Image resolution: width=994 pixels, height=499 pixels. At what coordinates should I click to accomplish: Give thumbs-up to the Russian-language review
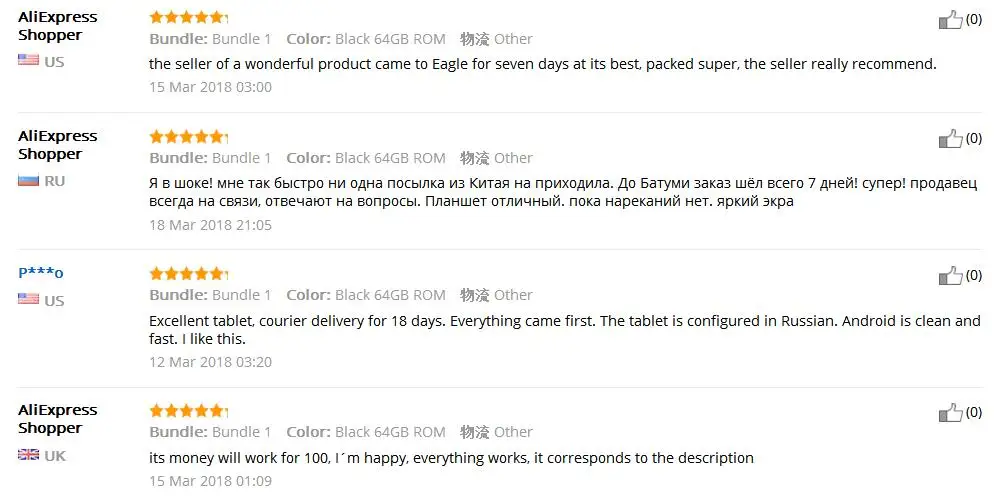[x=950, y=138]
